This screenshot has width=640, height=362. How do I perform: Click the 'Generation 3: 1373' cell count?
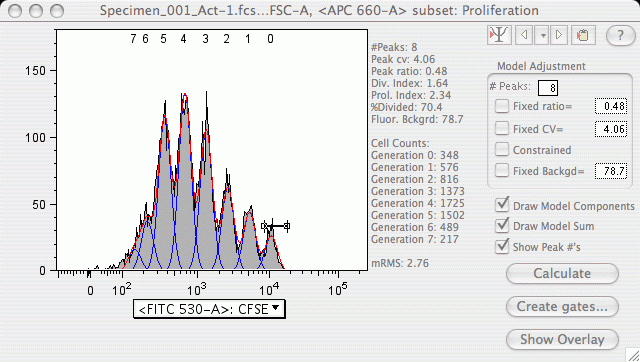click(418, 191)
